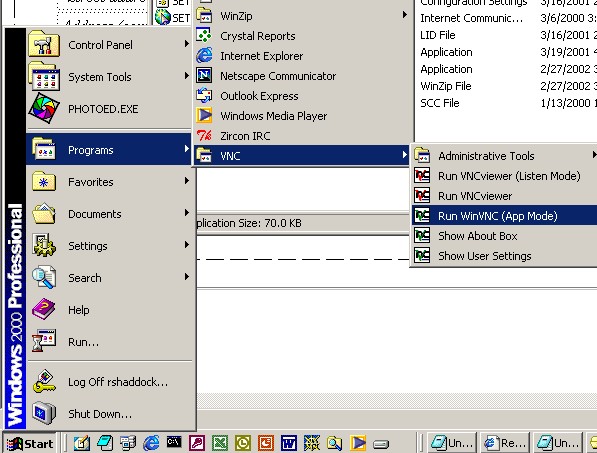
Task: Open Outlook from the quick launch bar
Action: click(243, 443)
